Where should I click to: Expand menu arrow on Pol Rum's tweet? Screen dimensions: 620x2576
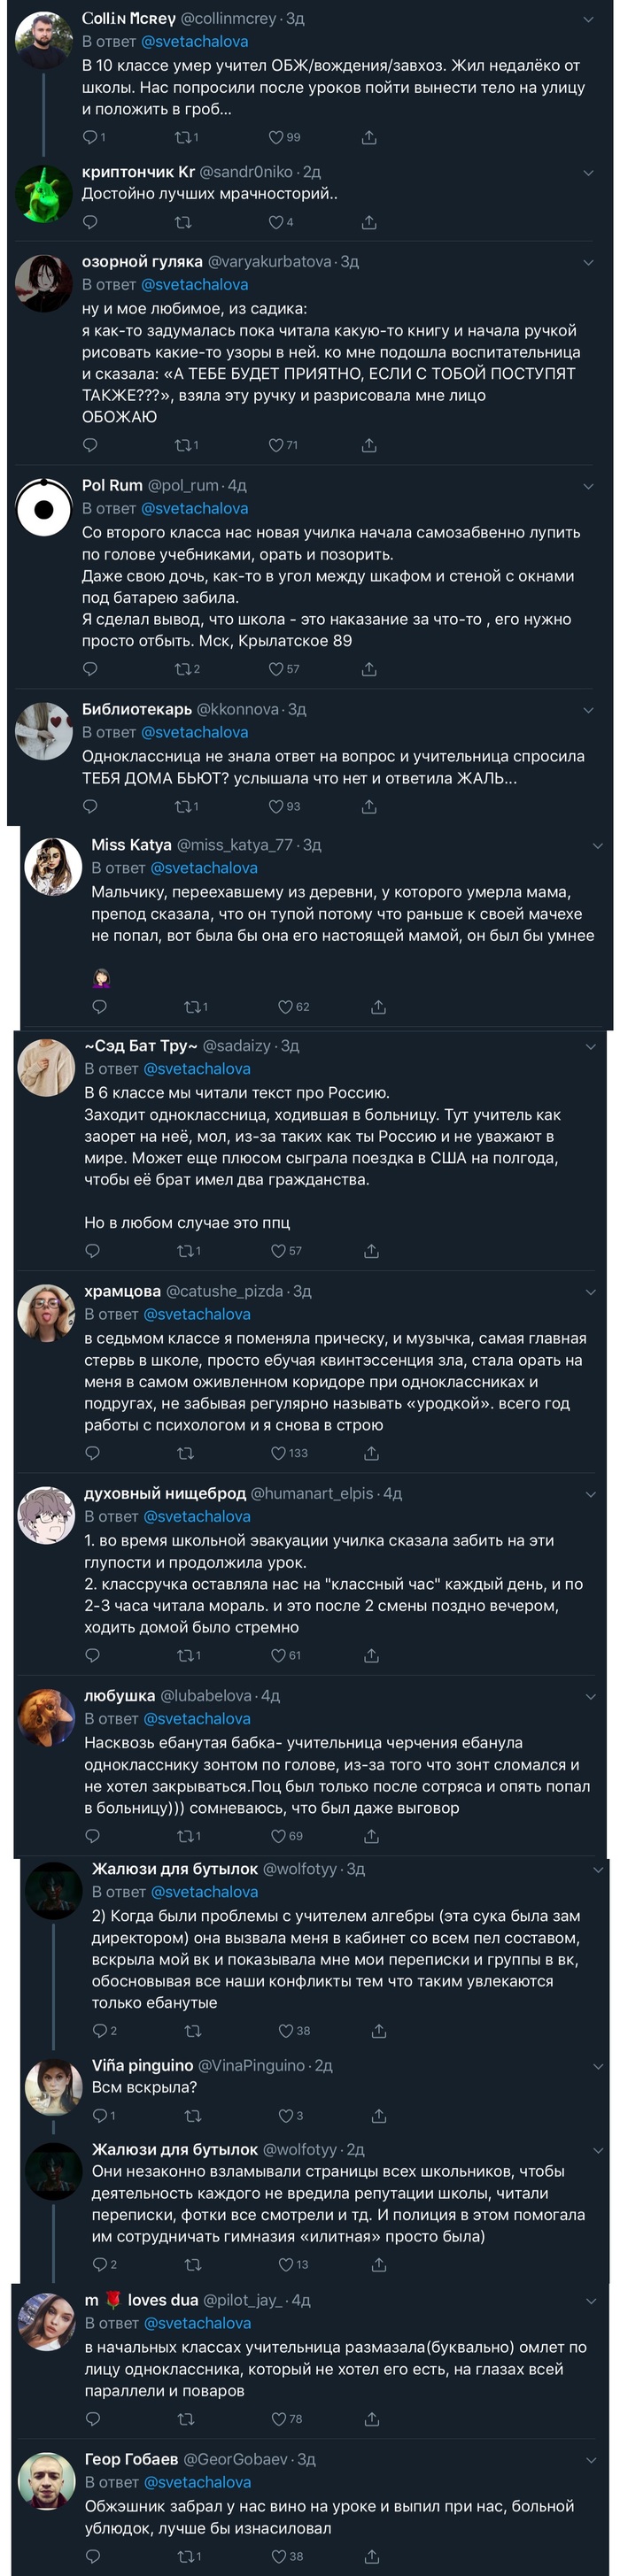(x=589, y=486)
